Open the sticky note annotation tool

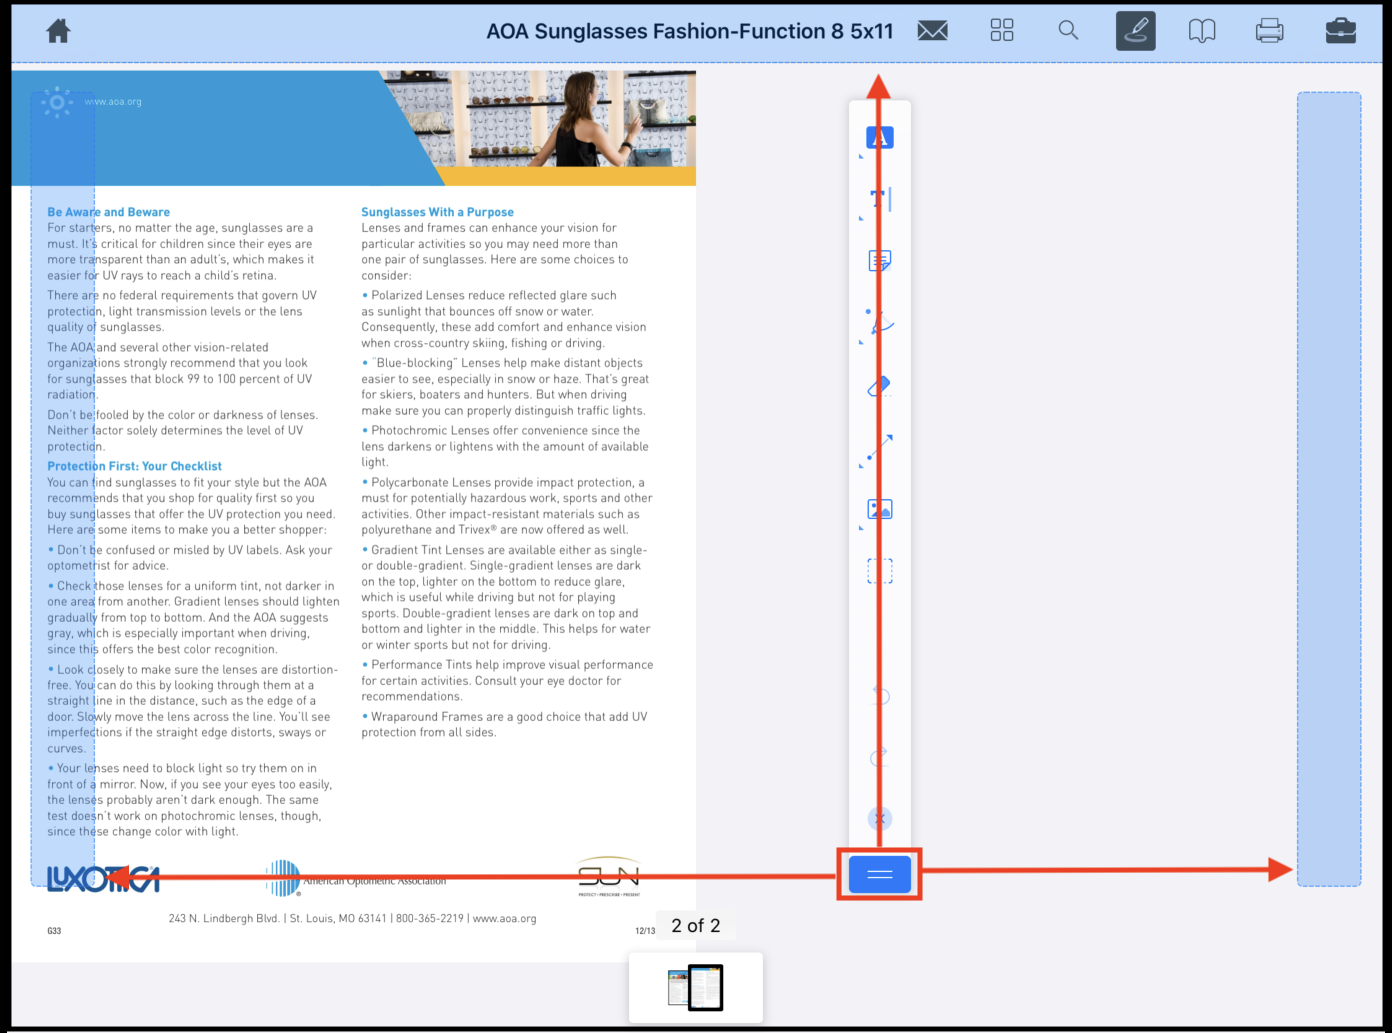879,261
